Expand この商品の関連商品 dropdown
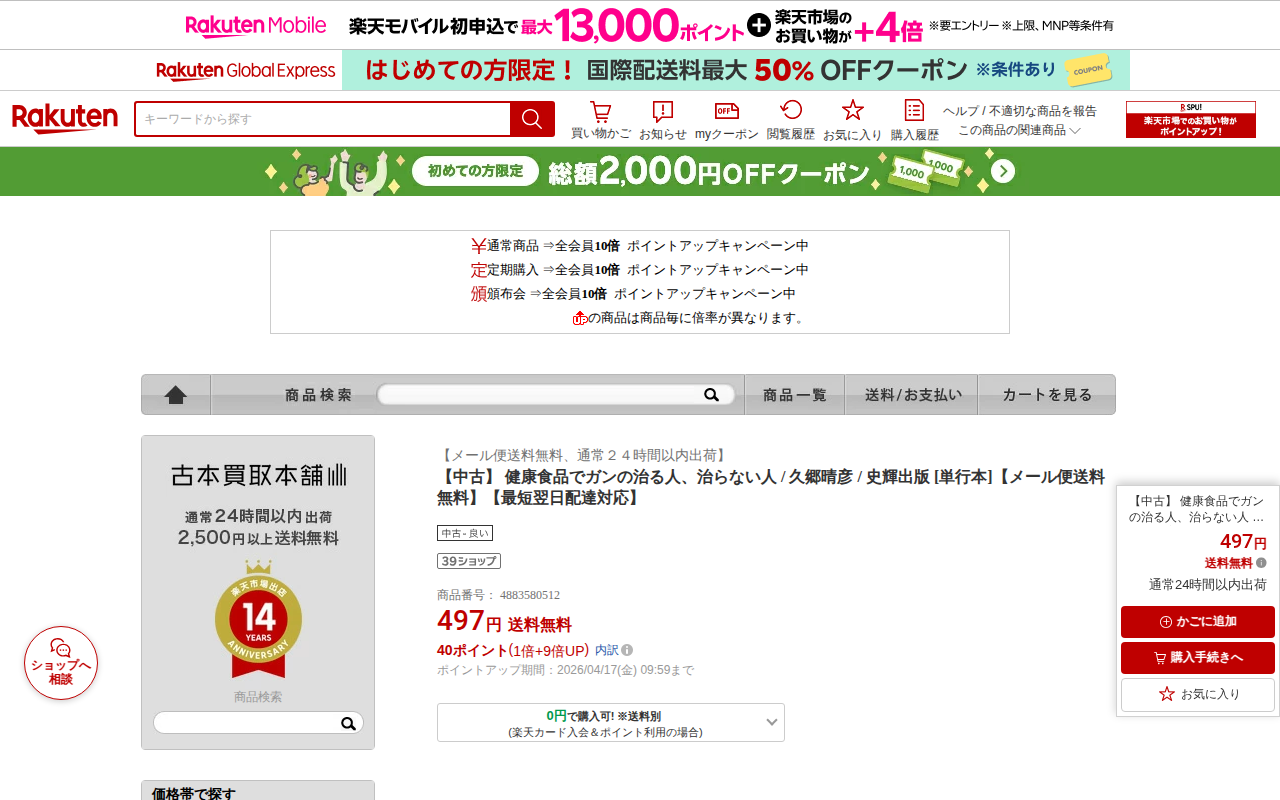1280x800 pixels. pos(1020,130)
